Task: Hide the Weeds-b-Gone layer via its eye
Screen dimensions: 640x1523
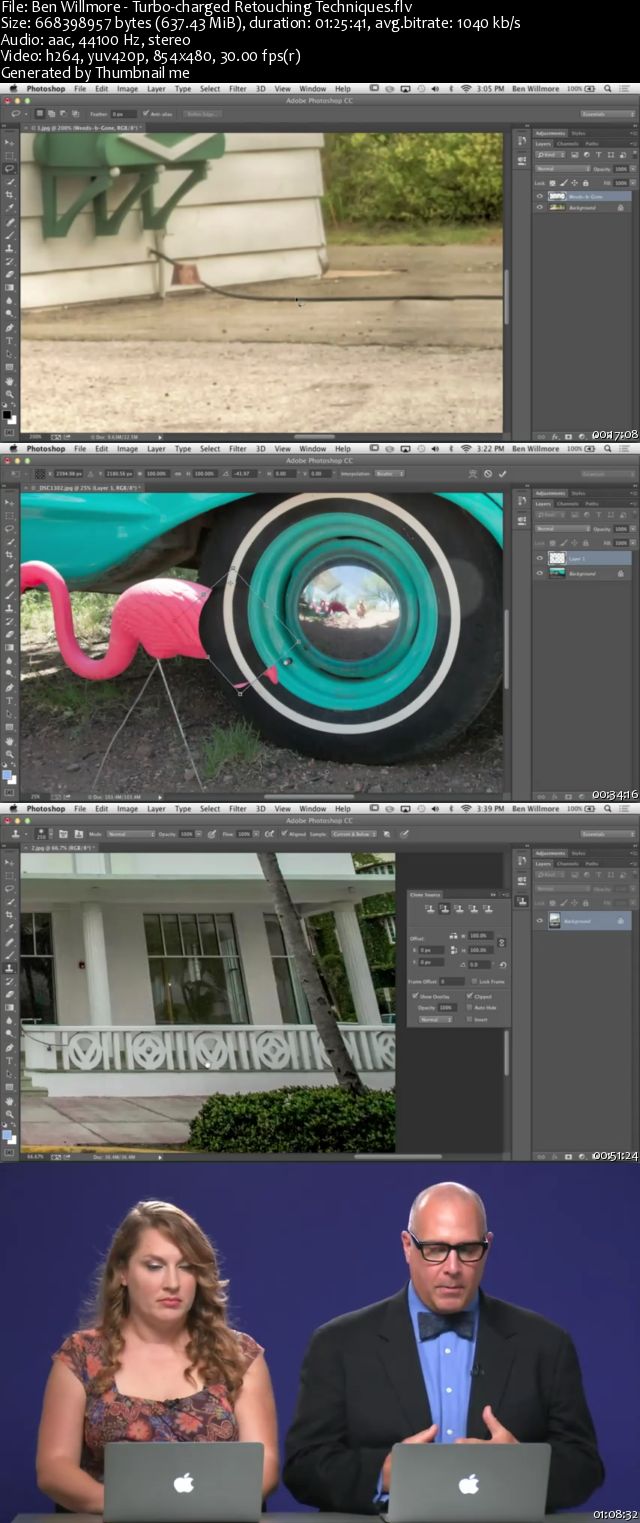Action: point(540,196)
